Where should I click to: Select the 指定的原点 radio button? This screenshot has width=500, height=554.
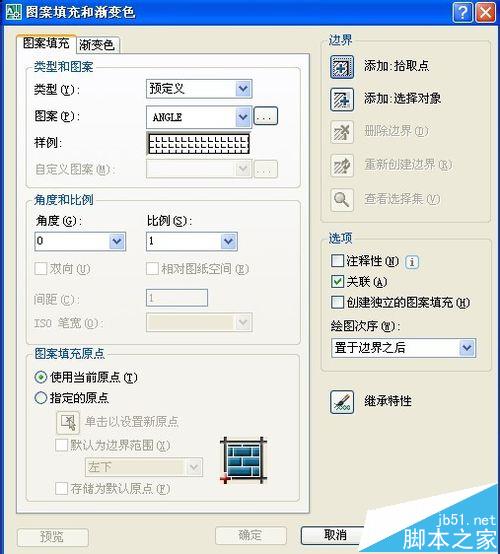(x=41, y=398)
